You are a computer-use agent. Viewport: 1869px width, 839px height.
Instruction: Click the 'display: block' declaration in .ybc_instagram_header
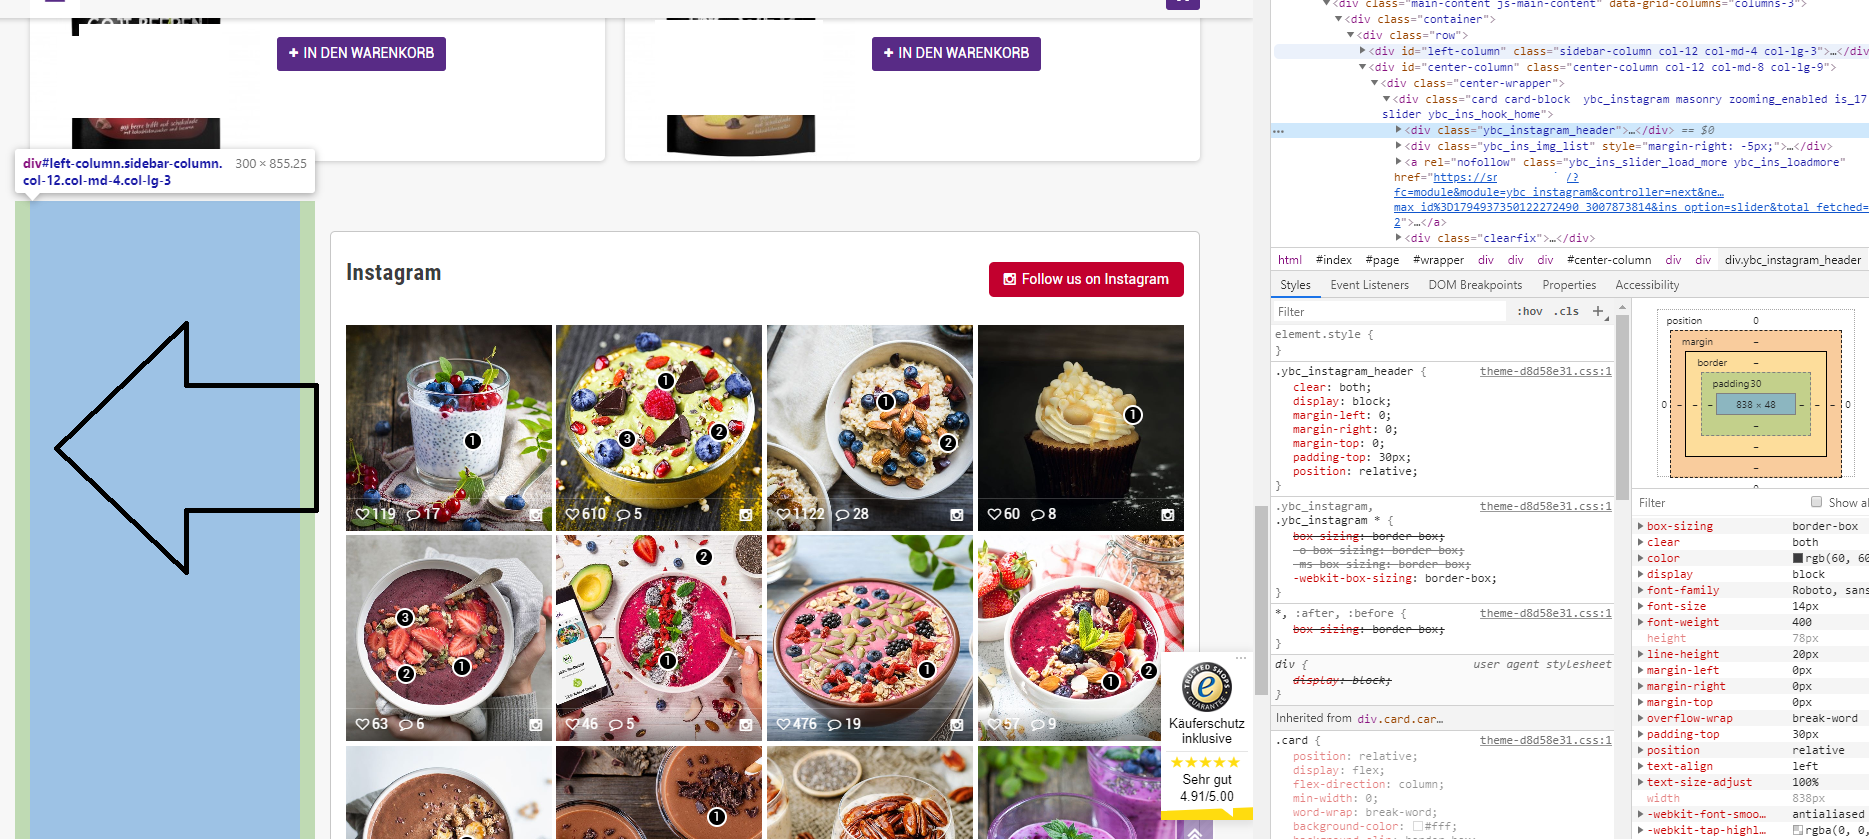(1341, 401)
